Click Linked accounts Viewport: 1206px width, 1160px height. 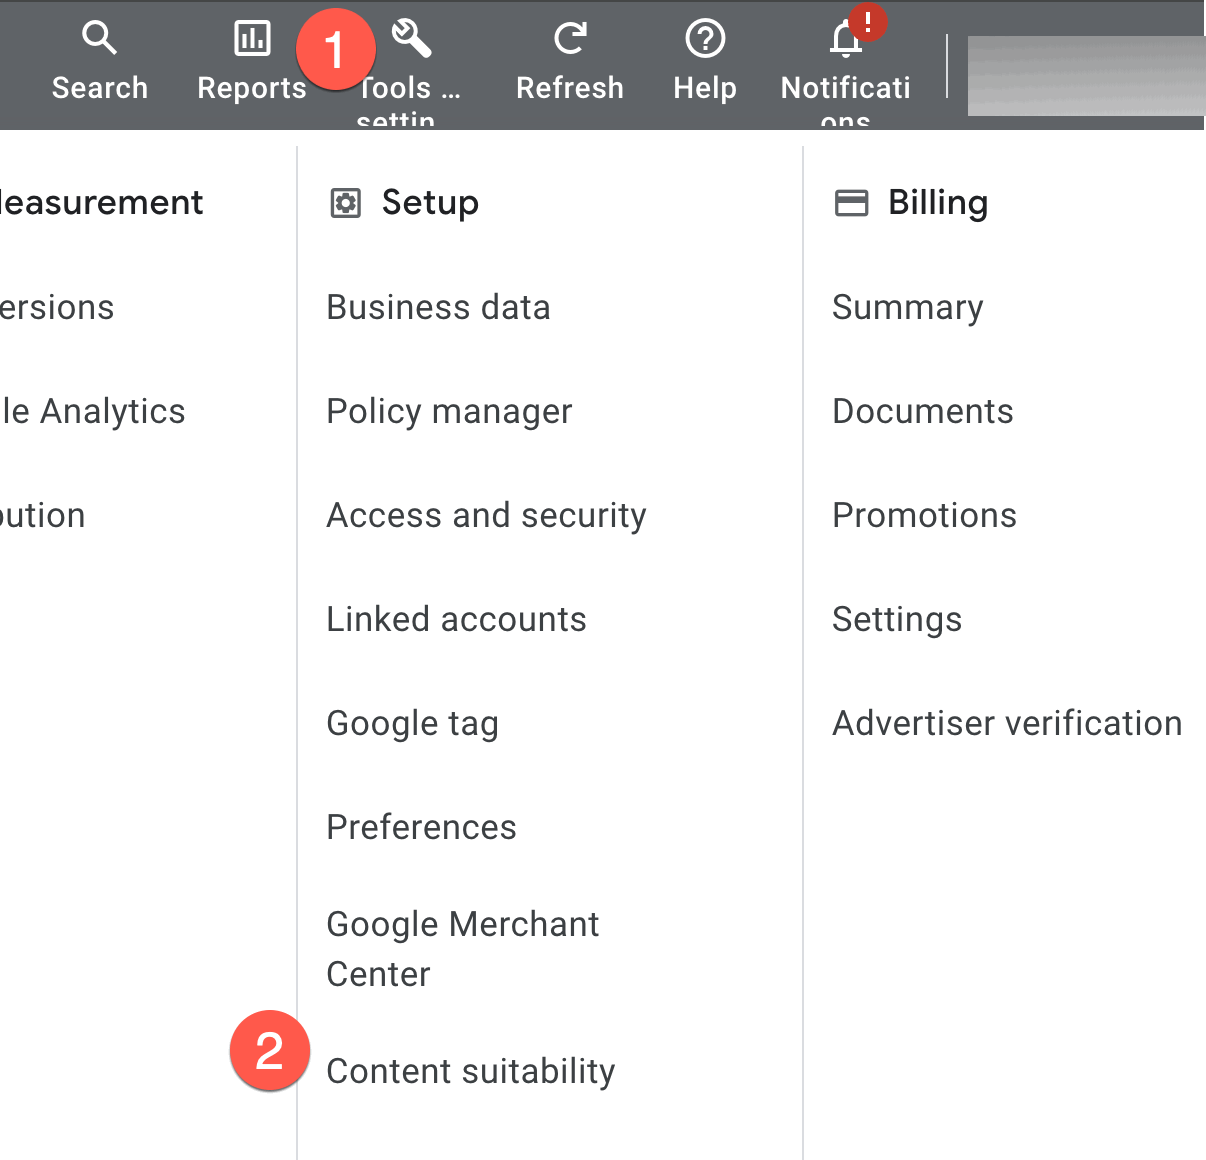456,619
